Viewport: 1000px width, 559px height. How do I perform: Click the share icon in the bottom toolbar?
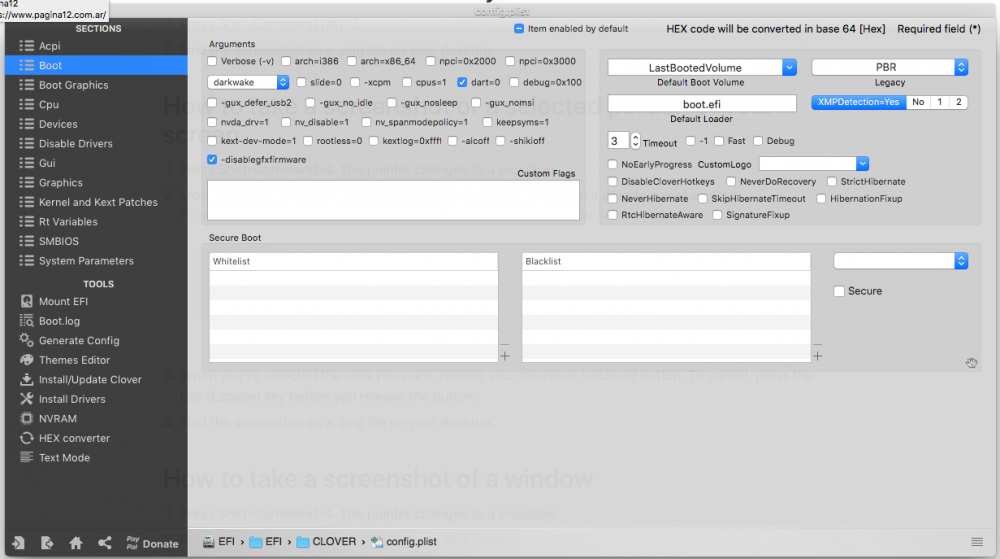pyautogui.click(x=105, y=543)
